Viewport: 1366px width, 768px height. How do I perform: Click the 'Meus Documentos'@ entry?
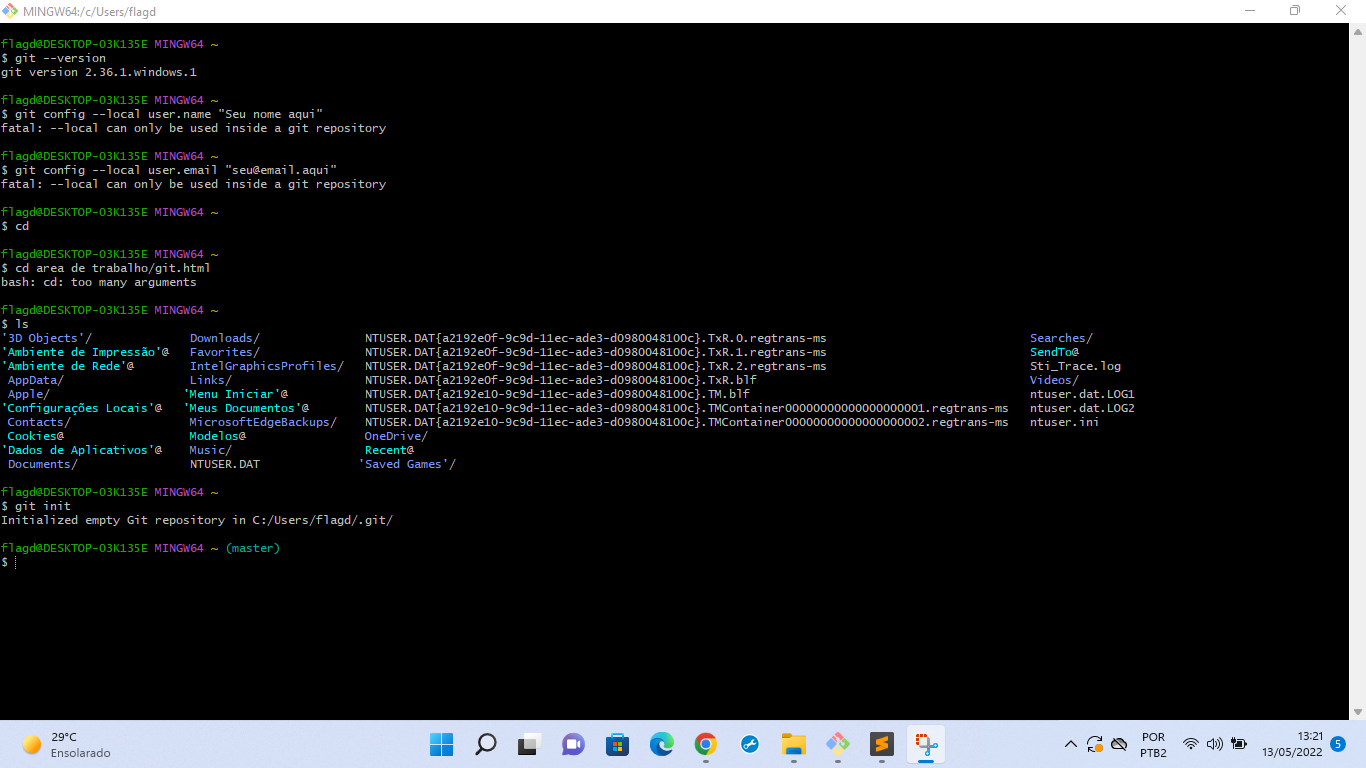click(x=246, y=408)
